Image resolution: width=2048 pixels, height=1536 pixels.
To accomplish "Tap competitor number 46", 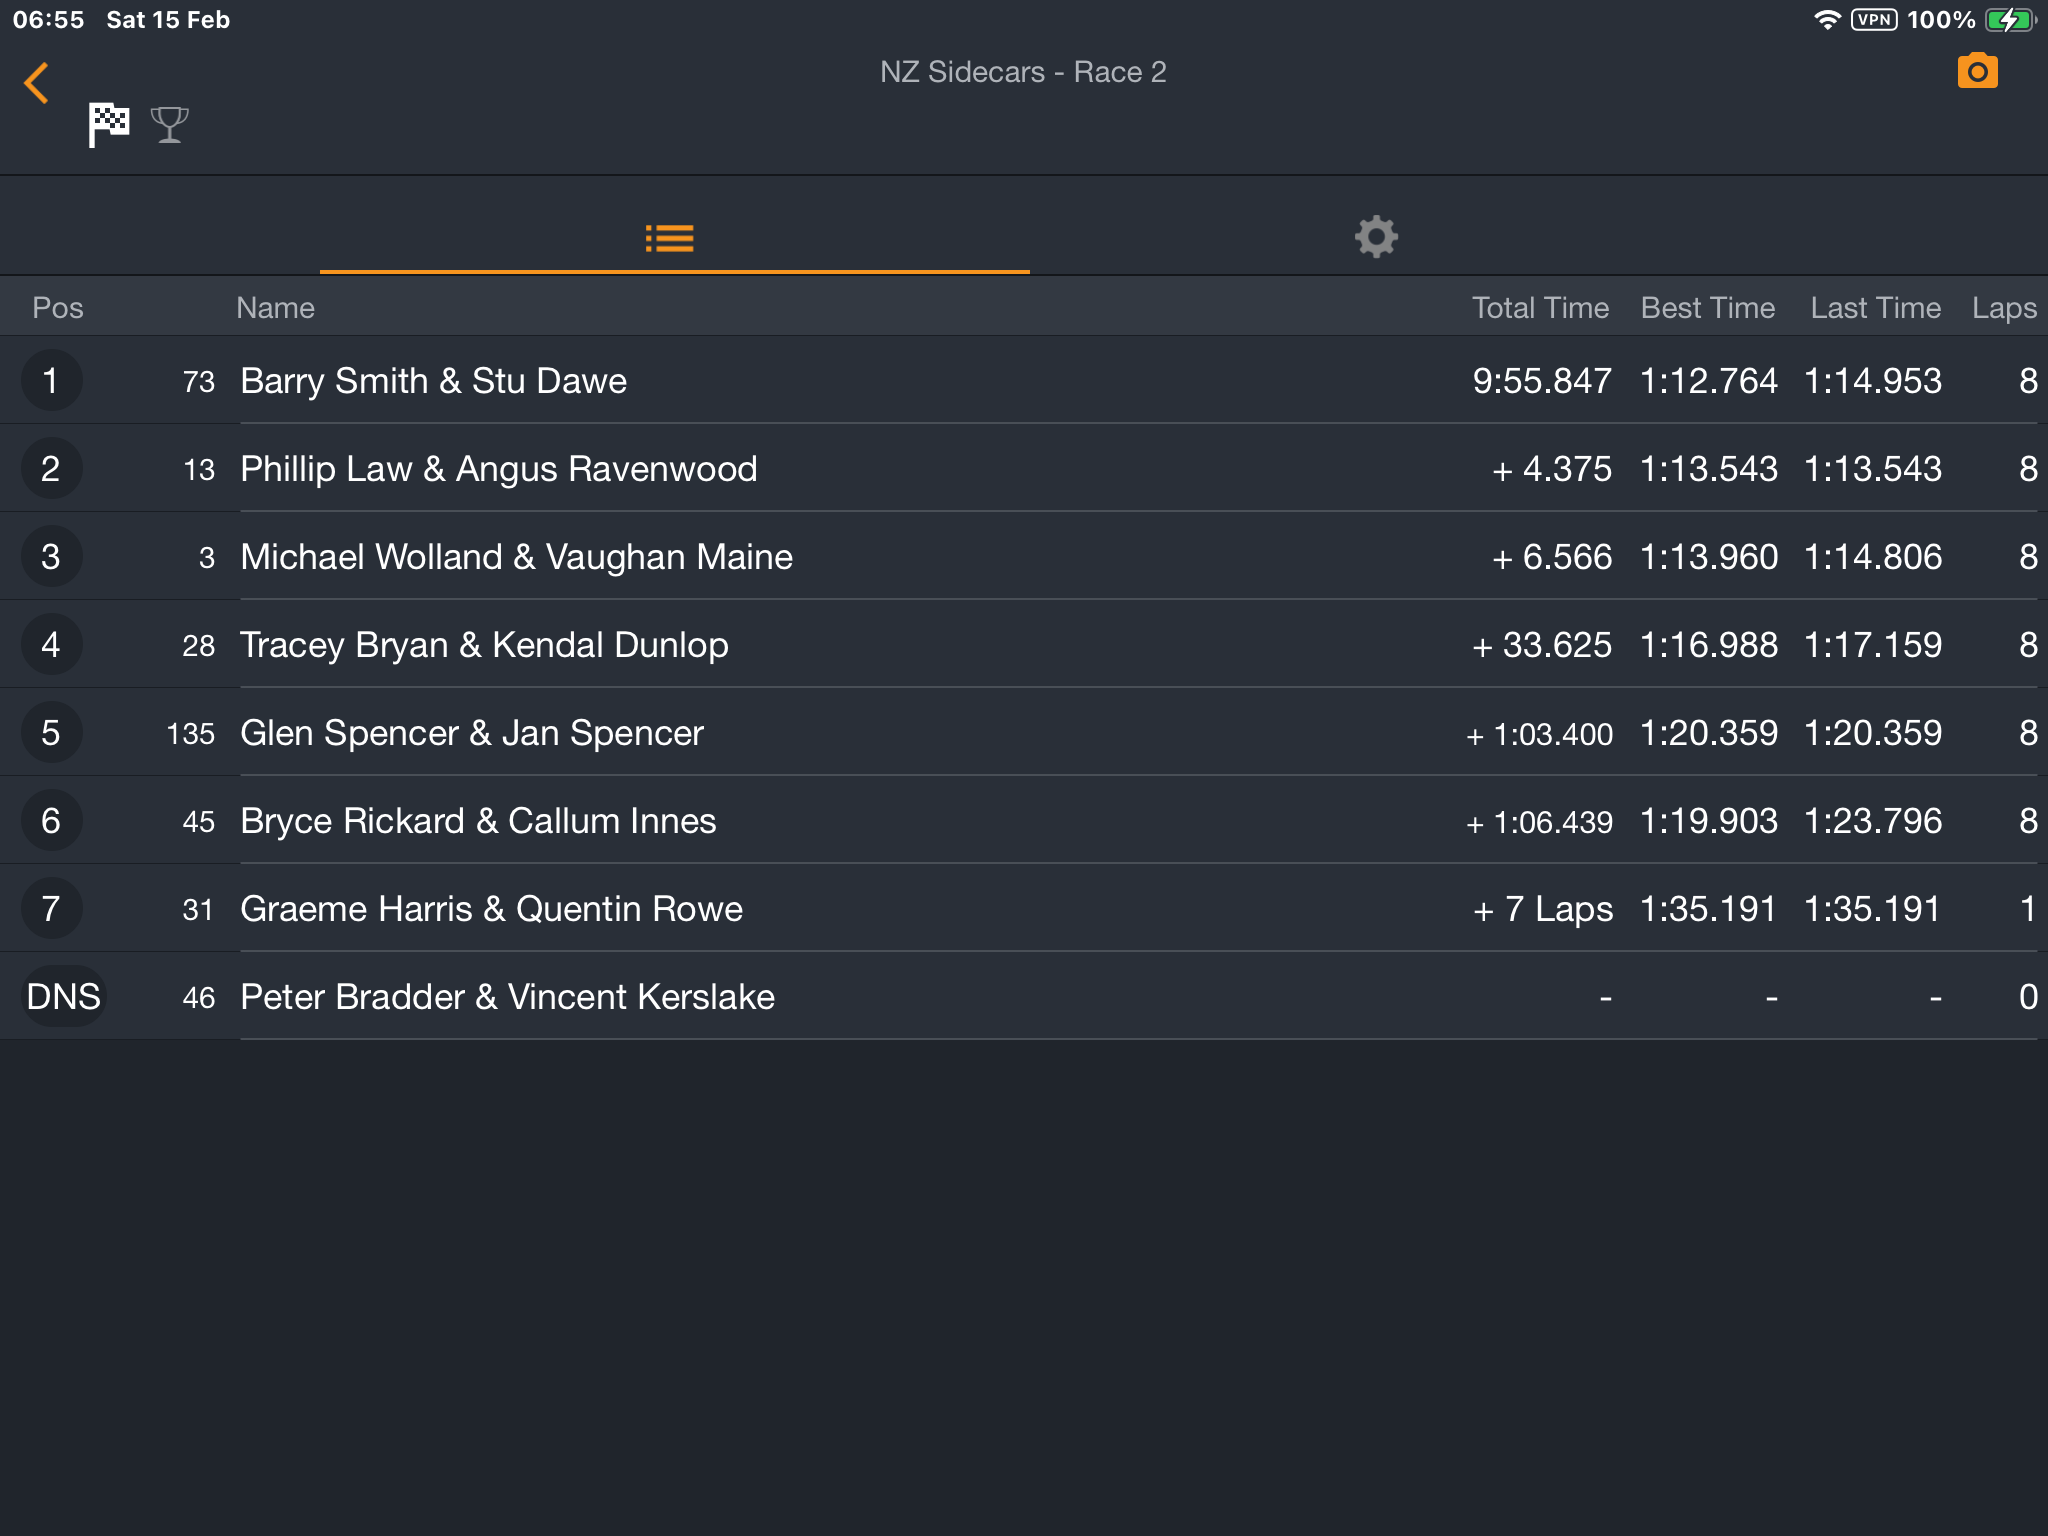I will (199, 998).
